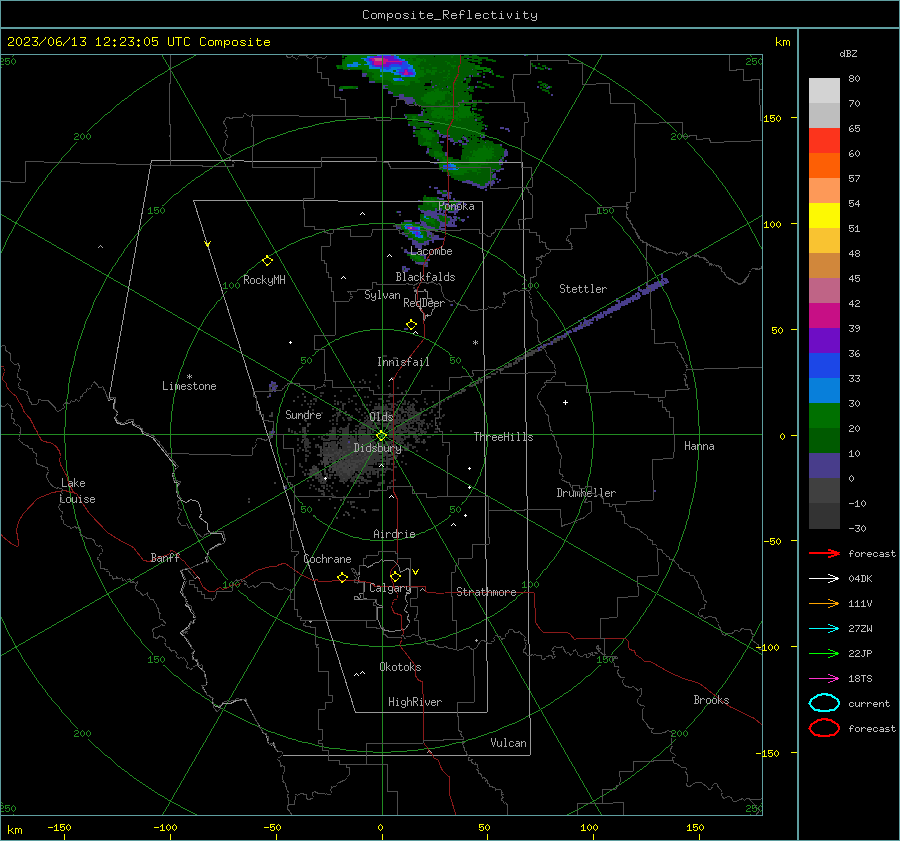Viewport: 900px width, 841px height.
Task: Pick the purple swatch above 36 dBZ
Action: pos(824,341)
